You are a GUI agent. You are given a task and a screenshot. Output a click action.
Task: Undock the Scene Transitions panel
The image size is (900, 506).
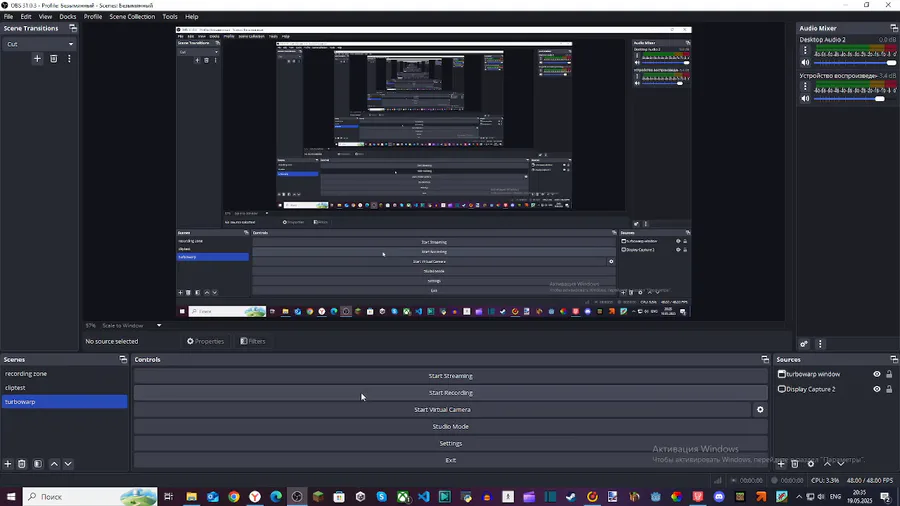point(73,28)
